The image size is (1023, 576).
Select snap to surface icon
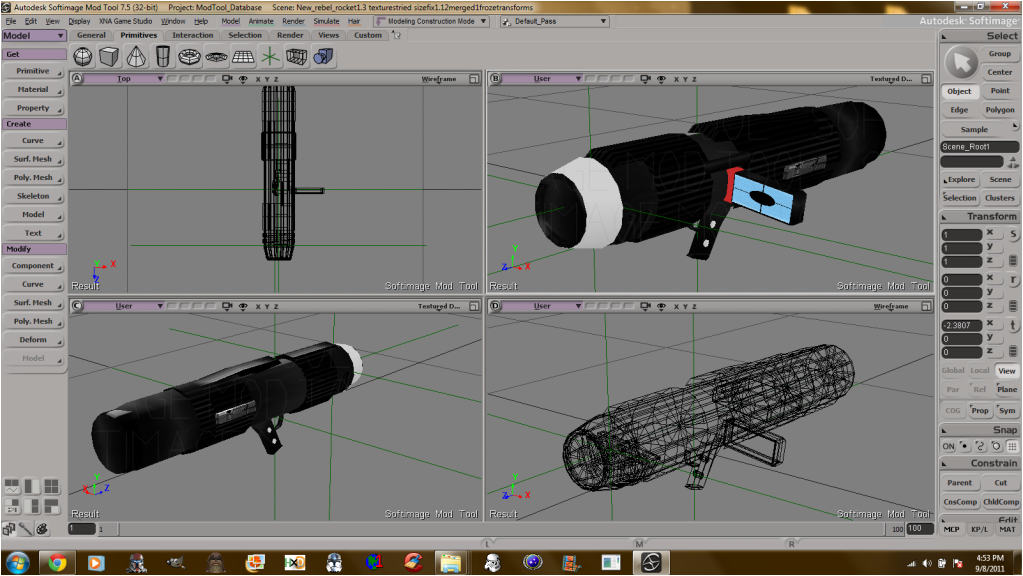tap(996, 446)
